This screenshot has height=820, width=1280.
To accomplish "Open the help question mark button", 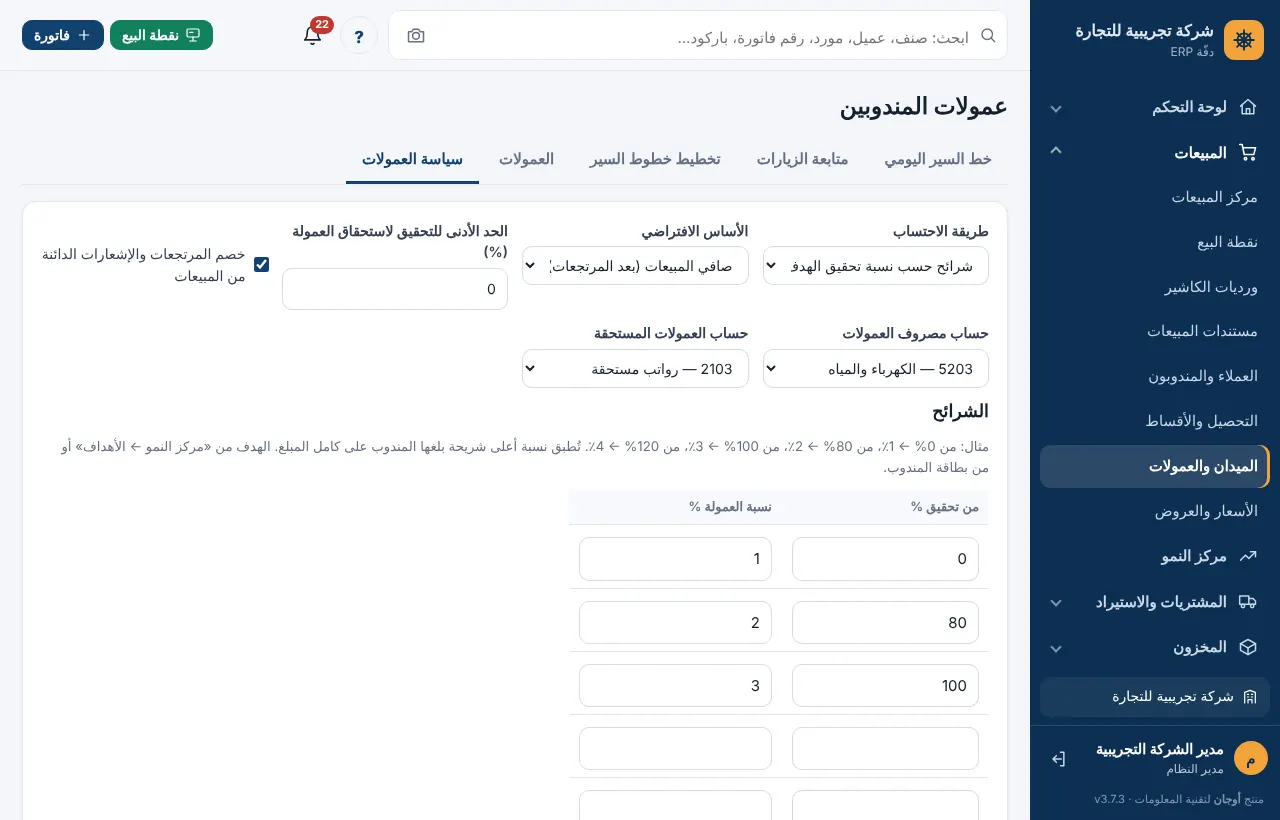I will pos(359,36).
